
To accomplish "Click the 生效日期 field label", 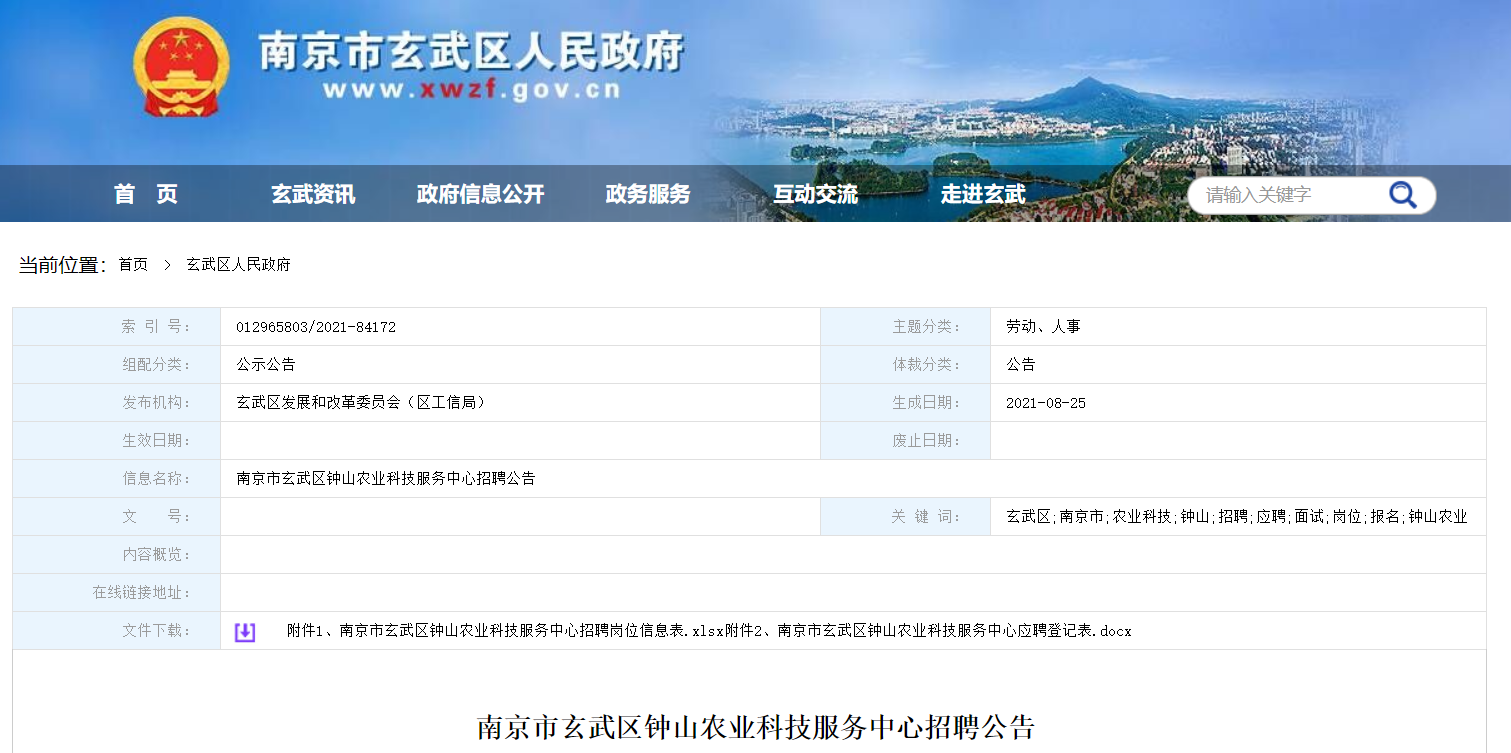I will tap(156, 441).
